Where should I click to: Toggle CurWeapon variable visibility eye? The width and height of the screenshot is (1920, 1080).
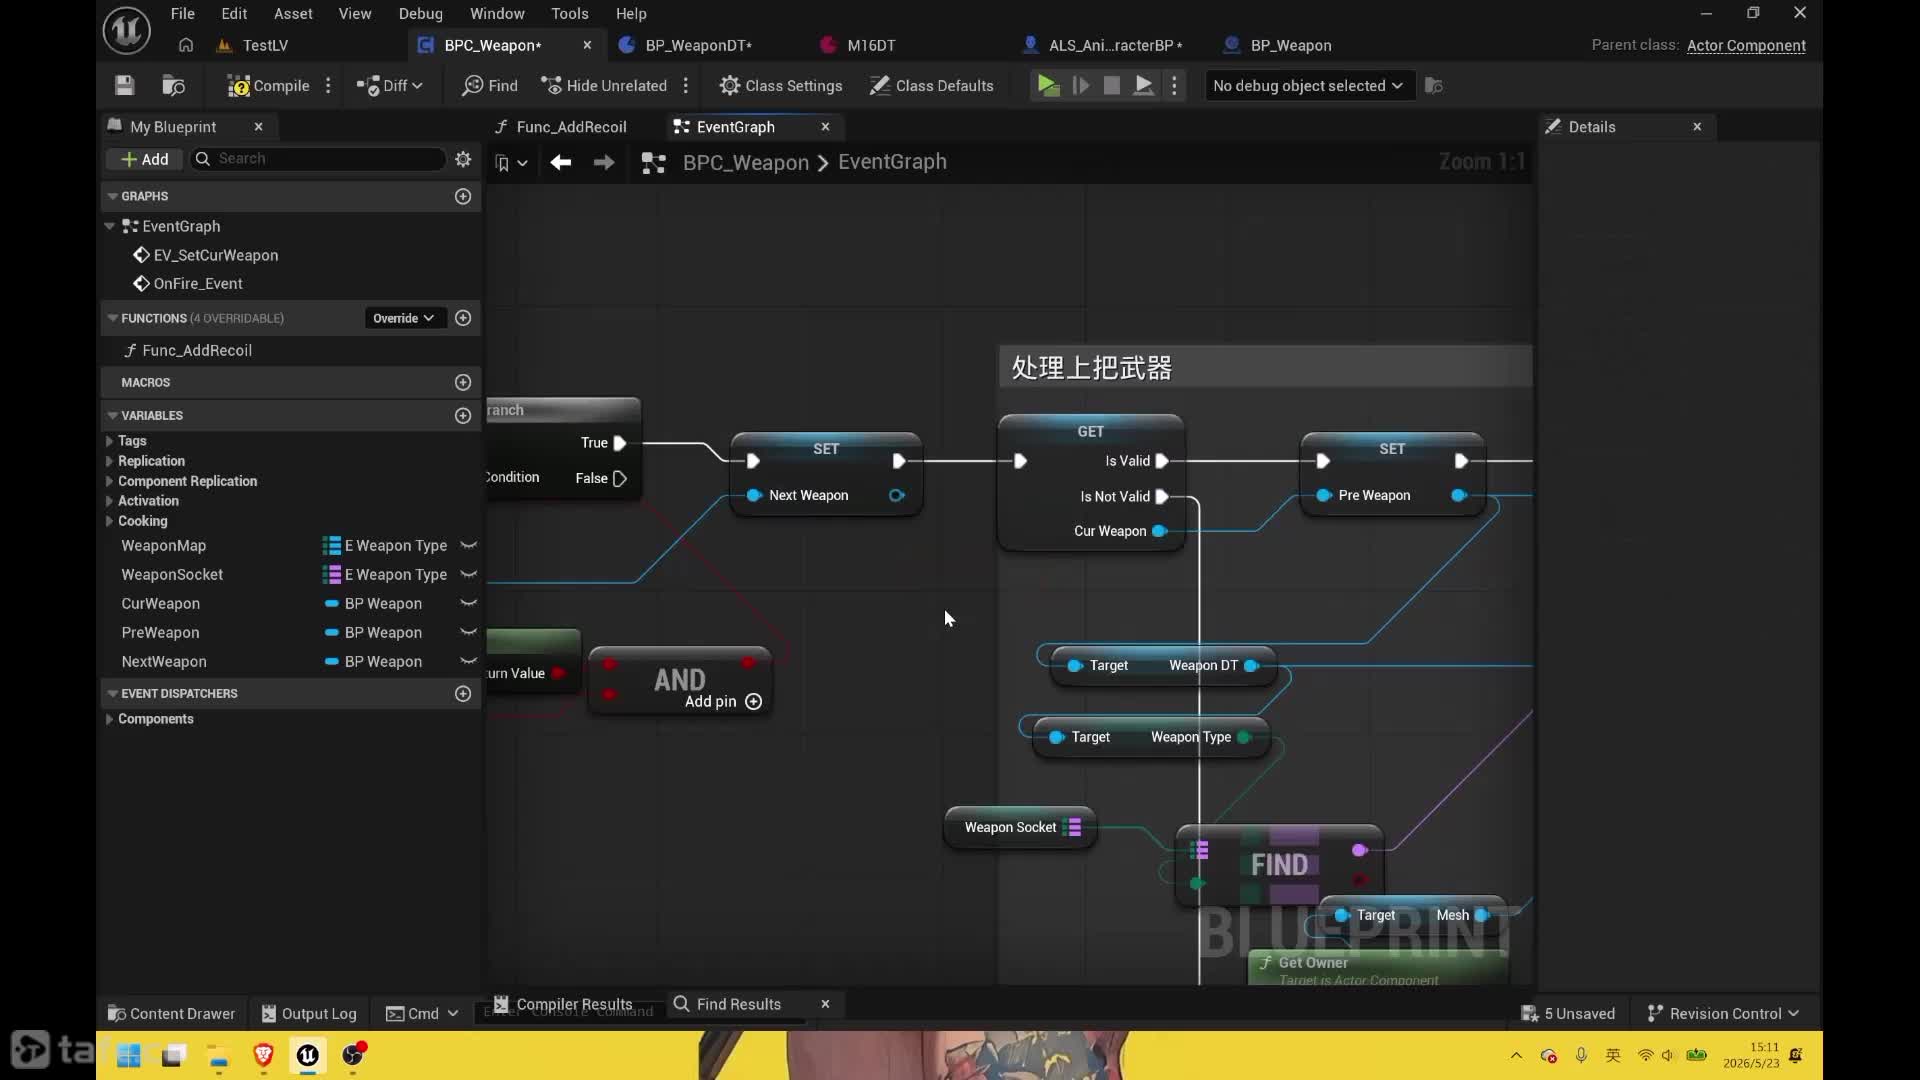468,603
